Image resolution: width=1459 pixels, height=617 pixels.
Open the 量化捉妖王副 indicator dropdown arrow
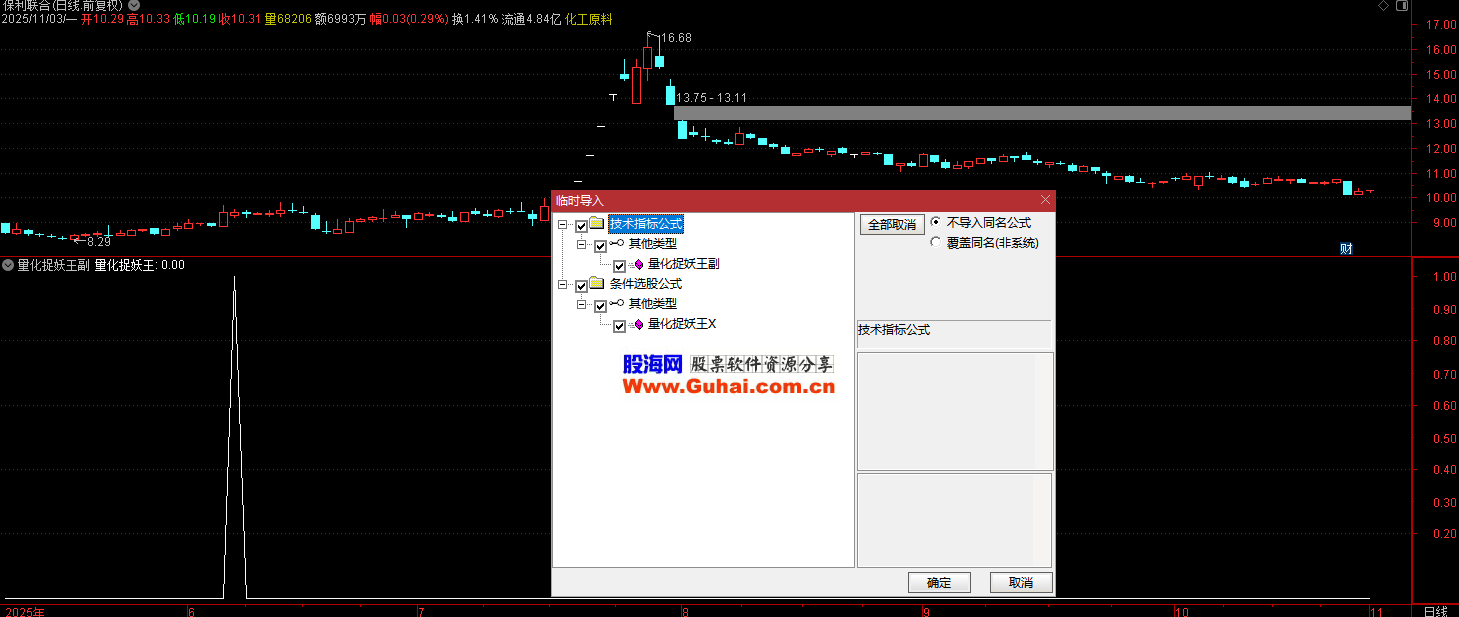point(8,265)
